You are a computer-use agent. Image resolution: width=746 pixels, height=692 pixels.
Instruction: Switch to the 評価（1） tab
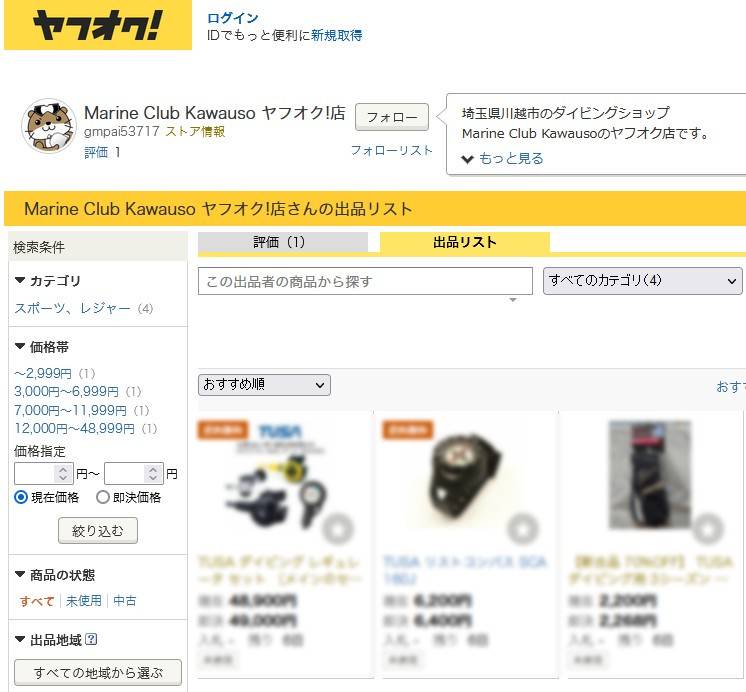[283, 242]
